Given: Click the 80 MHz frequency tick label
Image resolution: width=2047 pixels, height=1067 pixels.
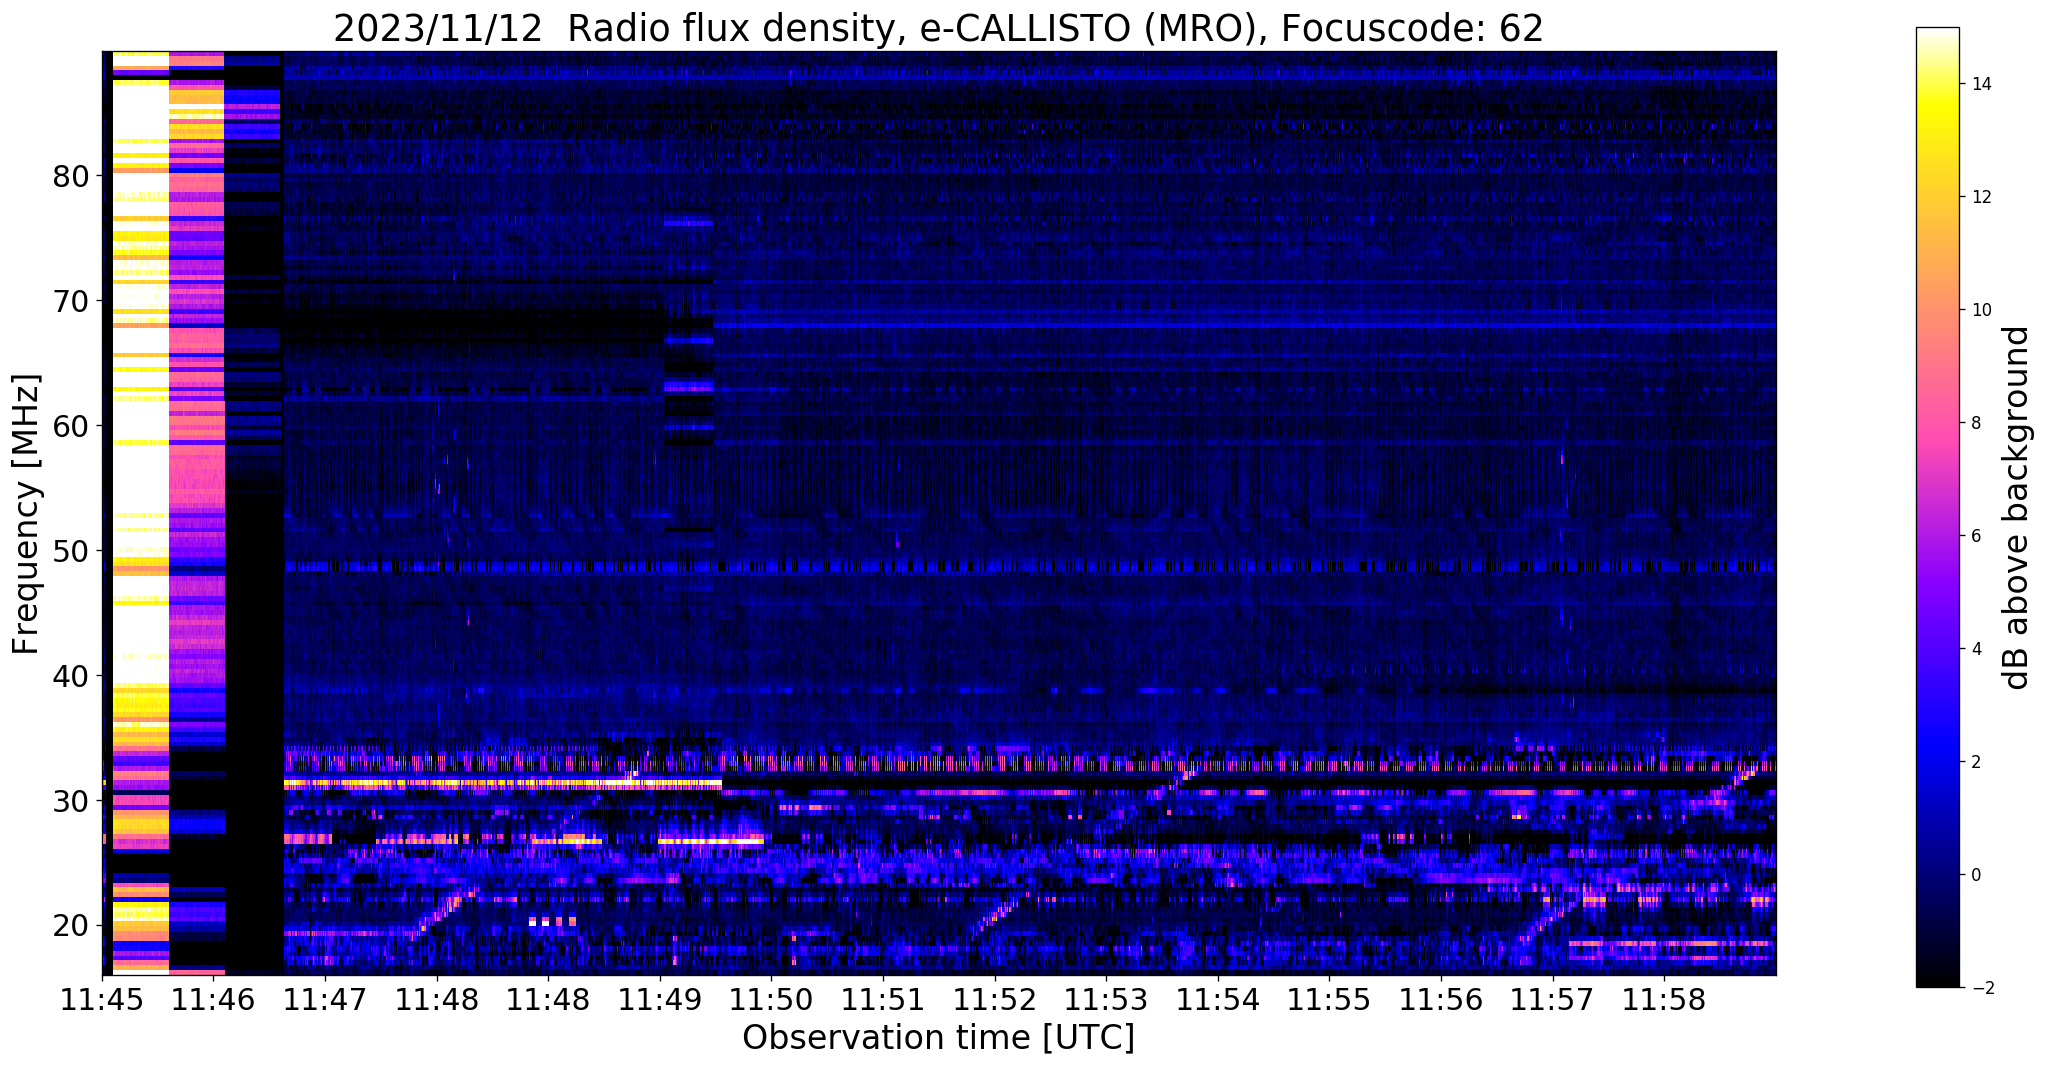Looking at the screenshot, I should coord(72,177).
